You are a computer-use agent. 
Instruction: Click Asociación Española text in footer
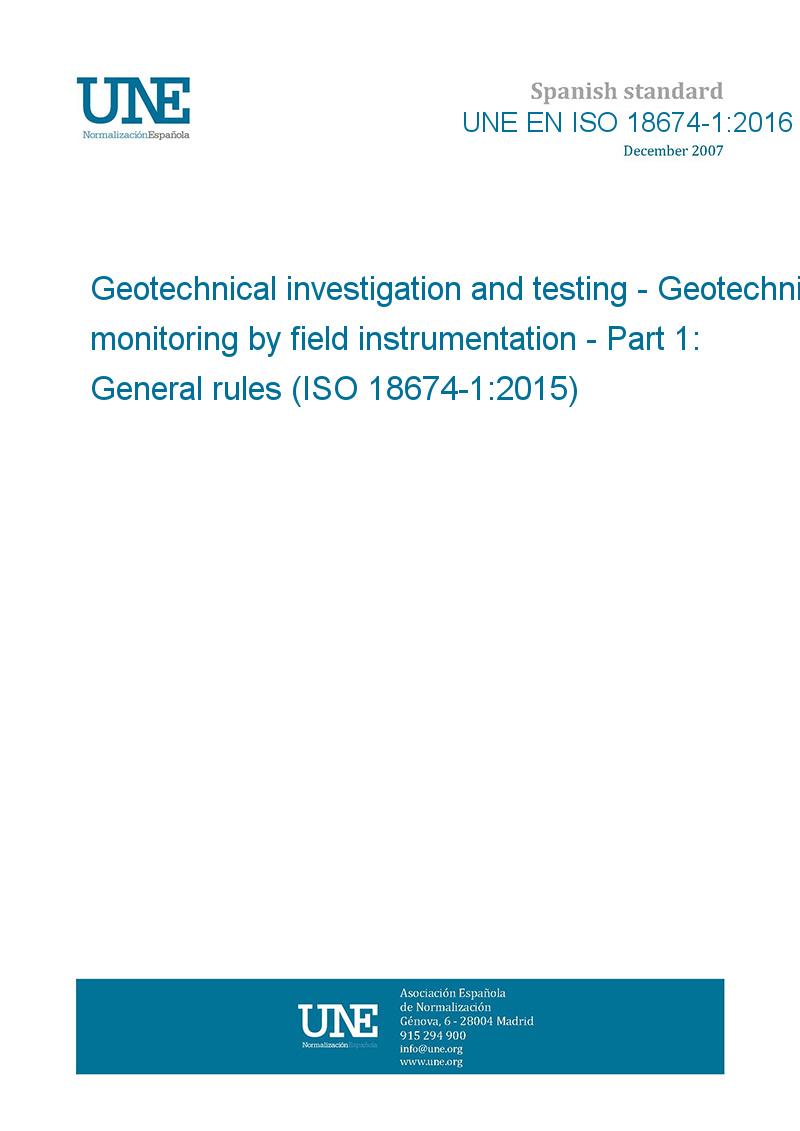[453, 993]
